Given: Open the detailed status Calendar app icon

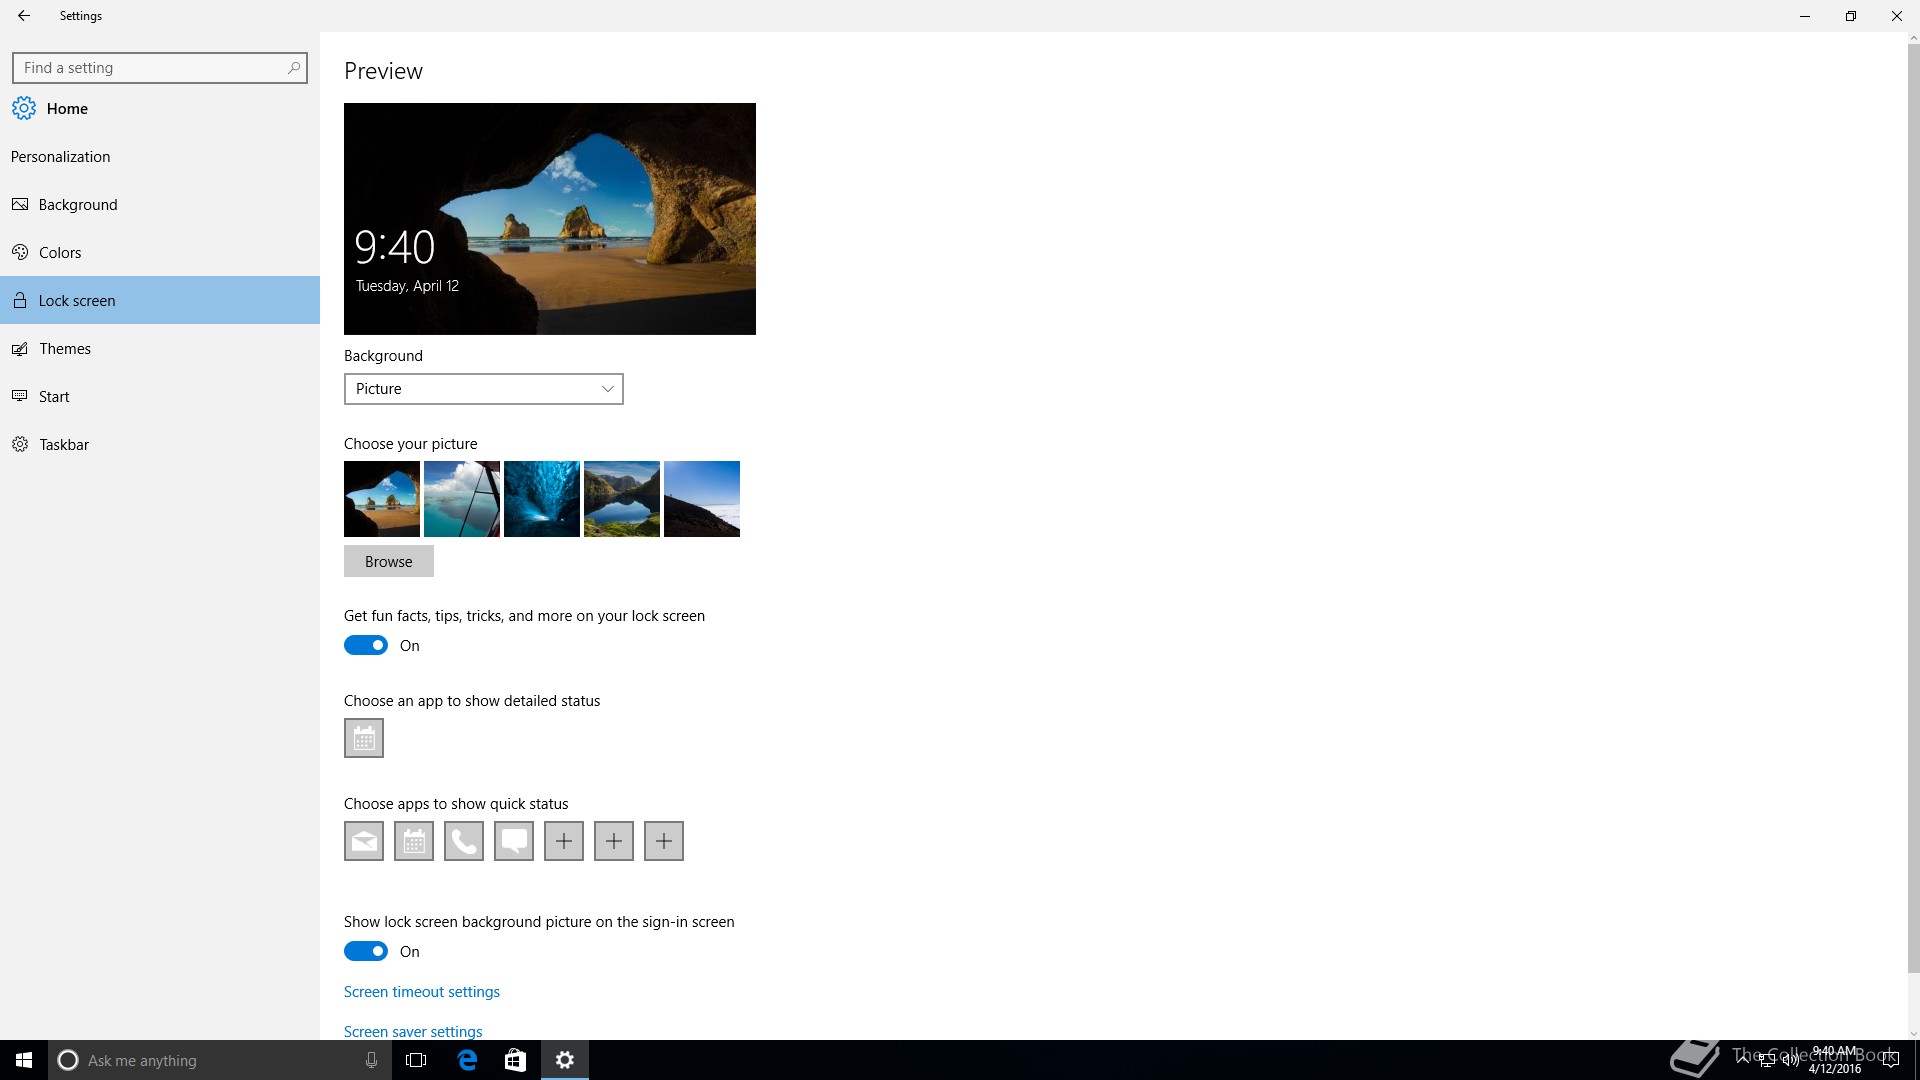Looking at the screenshot, I should 364,738.
